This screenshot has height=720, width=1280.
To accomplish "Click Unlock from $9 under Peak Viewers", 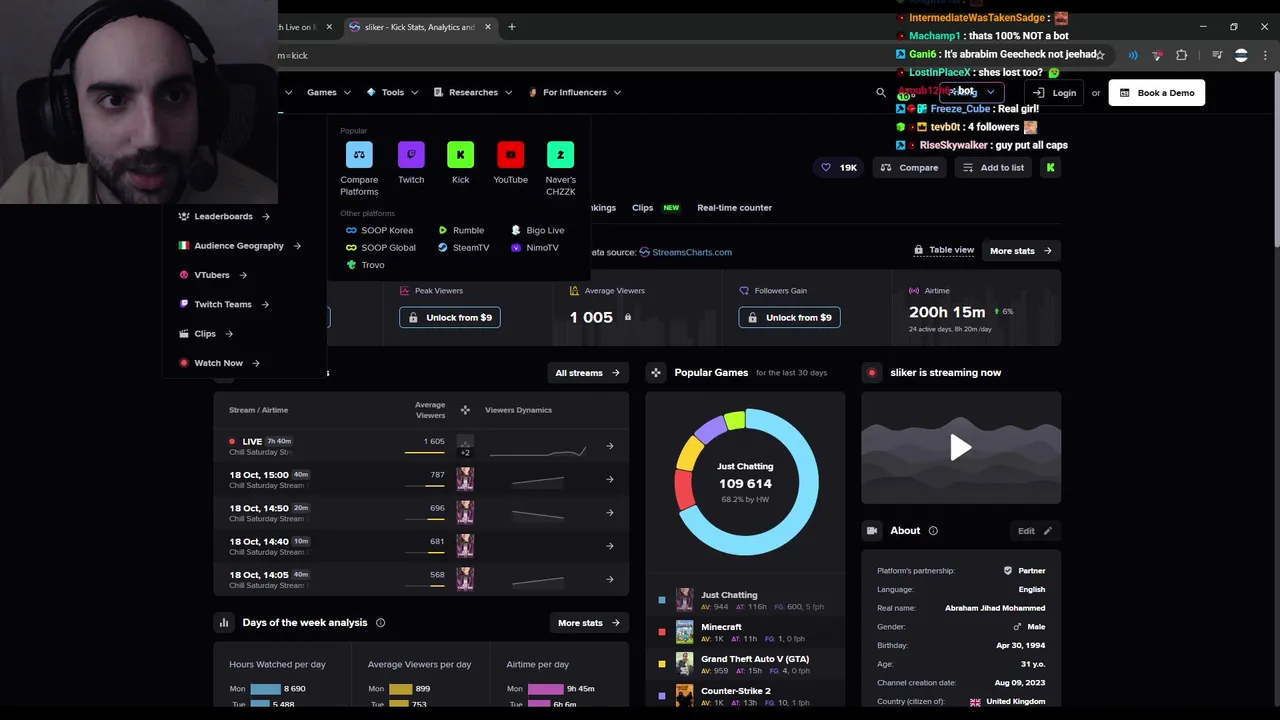I will tap(450, 318).
